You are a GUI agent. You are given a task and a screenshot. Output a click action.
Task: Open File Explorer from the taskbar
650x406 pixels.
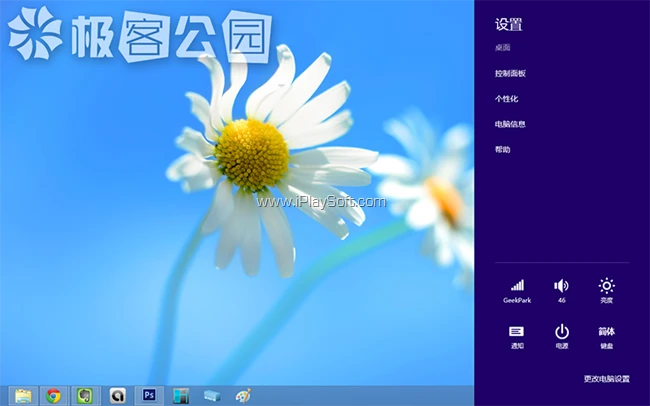(x=23, y=396)
